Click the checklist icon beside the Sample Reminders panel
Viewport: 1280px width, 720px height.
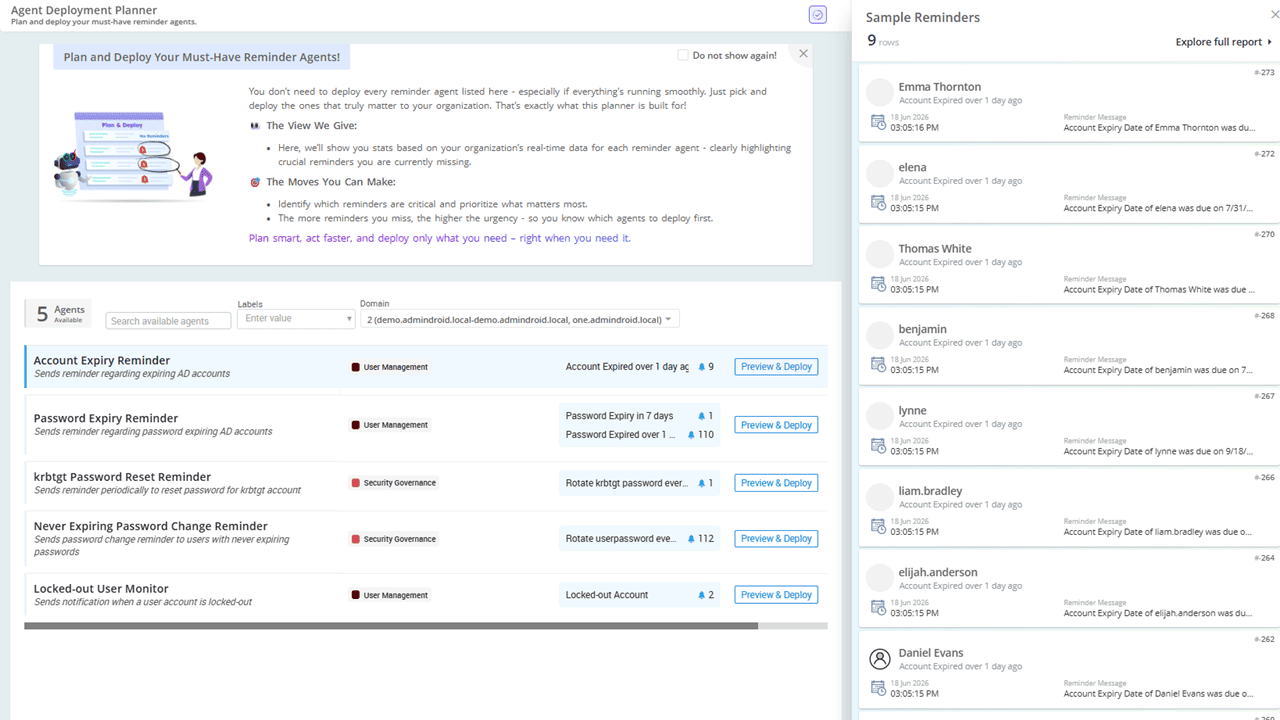coord(817,15)
